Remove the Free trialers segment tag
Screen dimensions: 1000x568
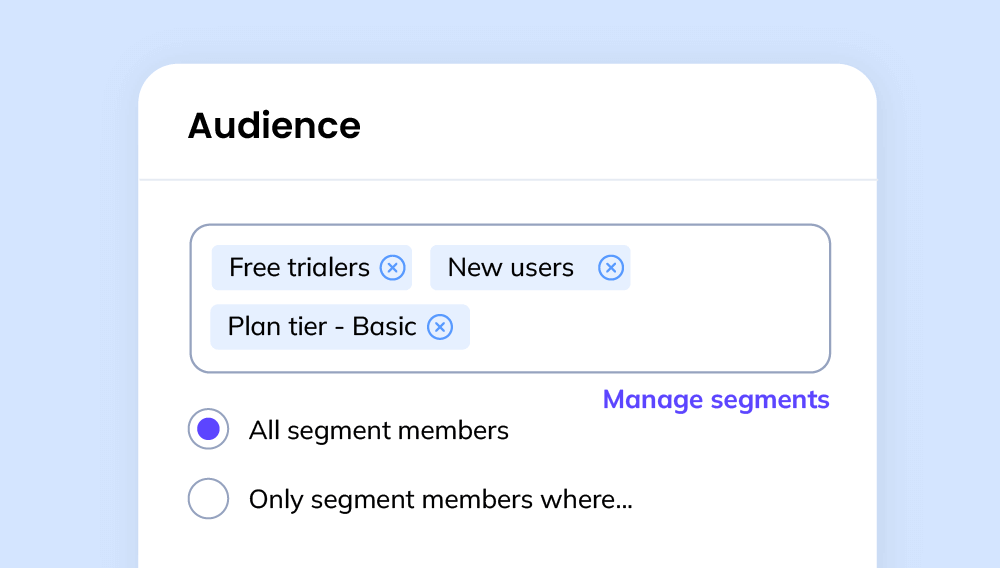[x=393, y=268]
